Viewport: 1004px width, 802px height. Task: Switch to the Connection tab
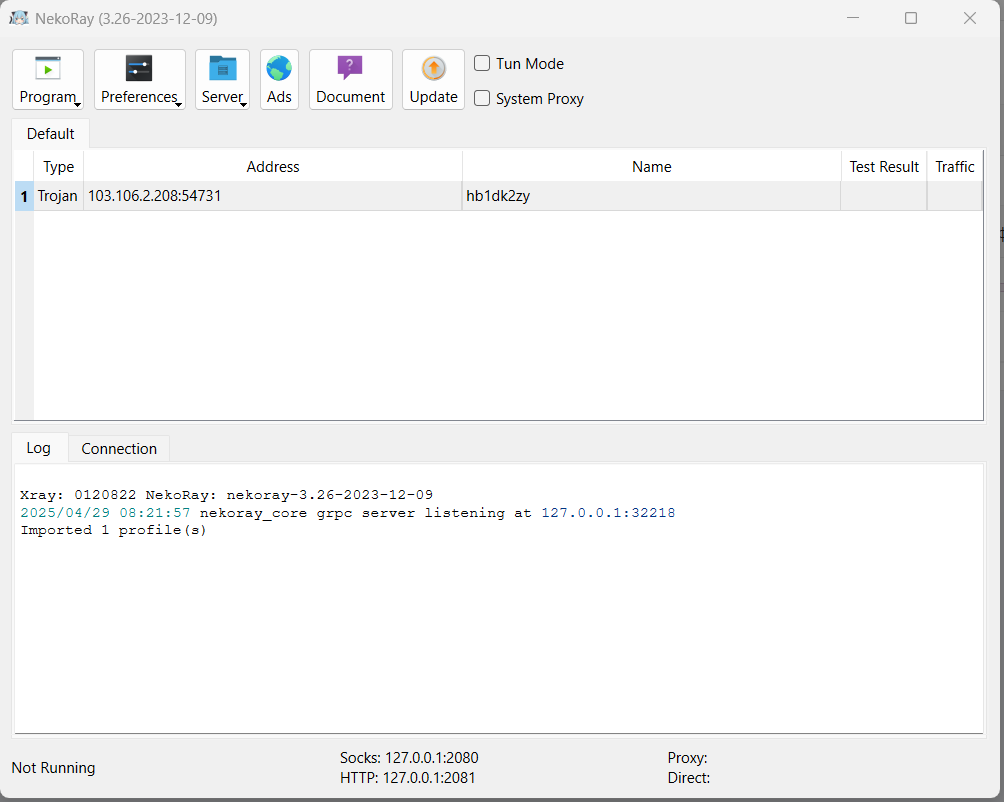tap(119, 449)
